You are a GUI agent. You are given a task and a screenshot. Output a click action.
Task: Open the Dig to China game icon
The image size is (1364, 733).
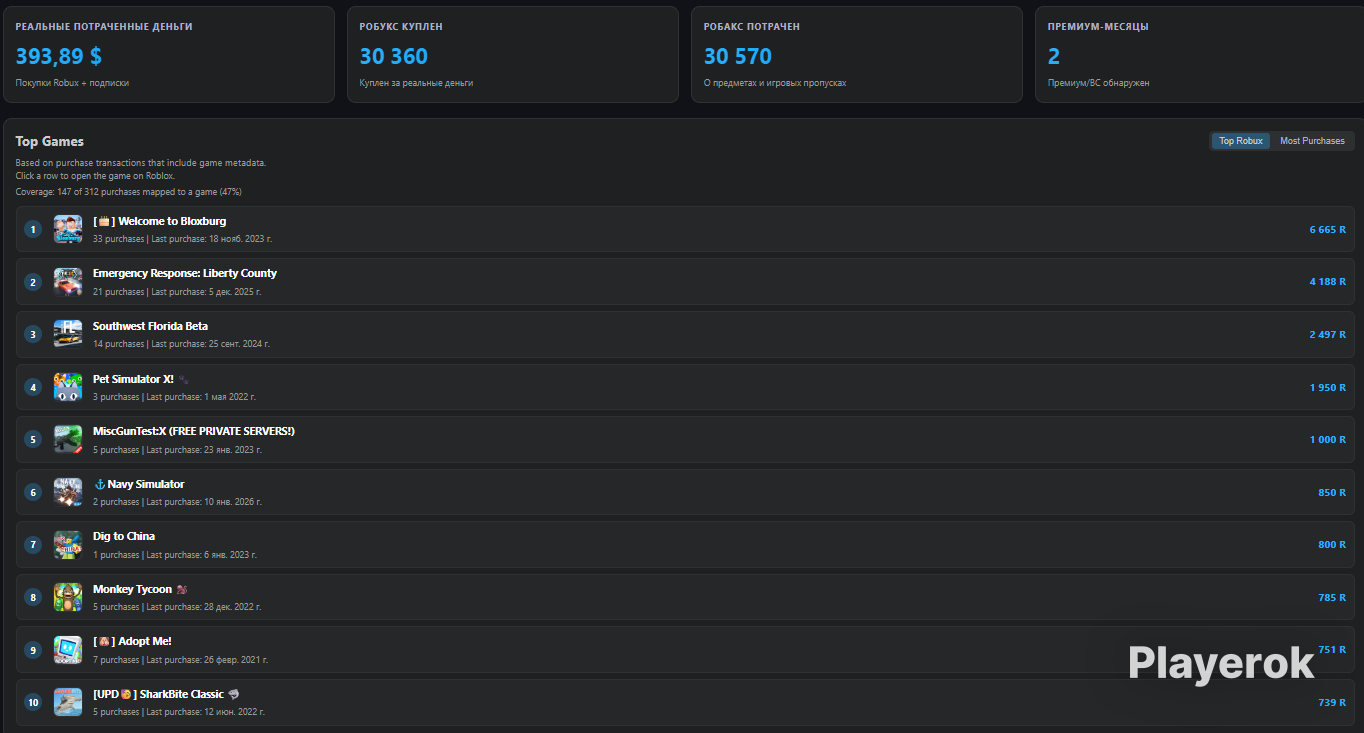(68, 545)
